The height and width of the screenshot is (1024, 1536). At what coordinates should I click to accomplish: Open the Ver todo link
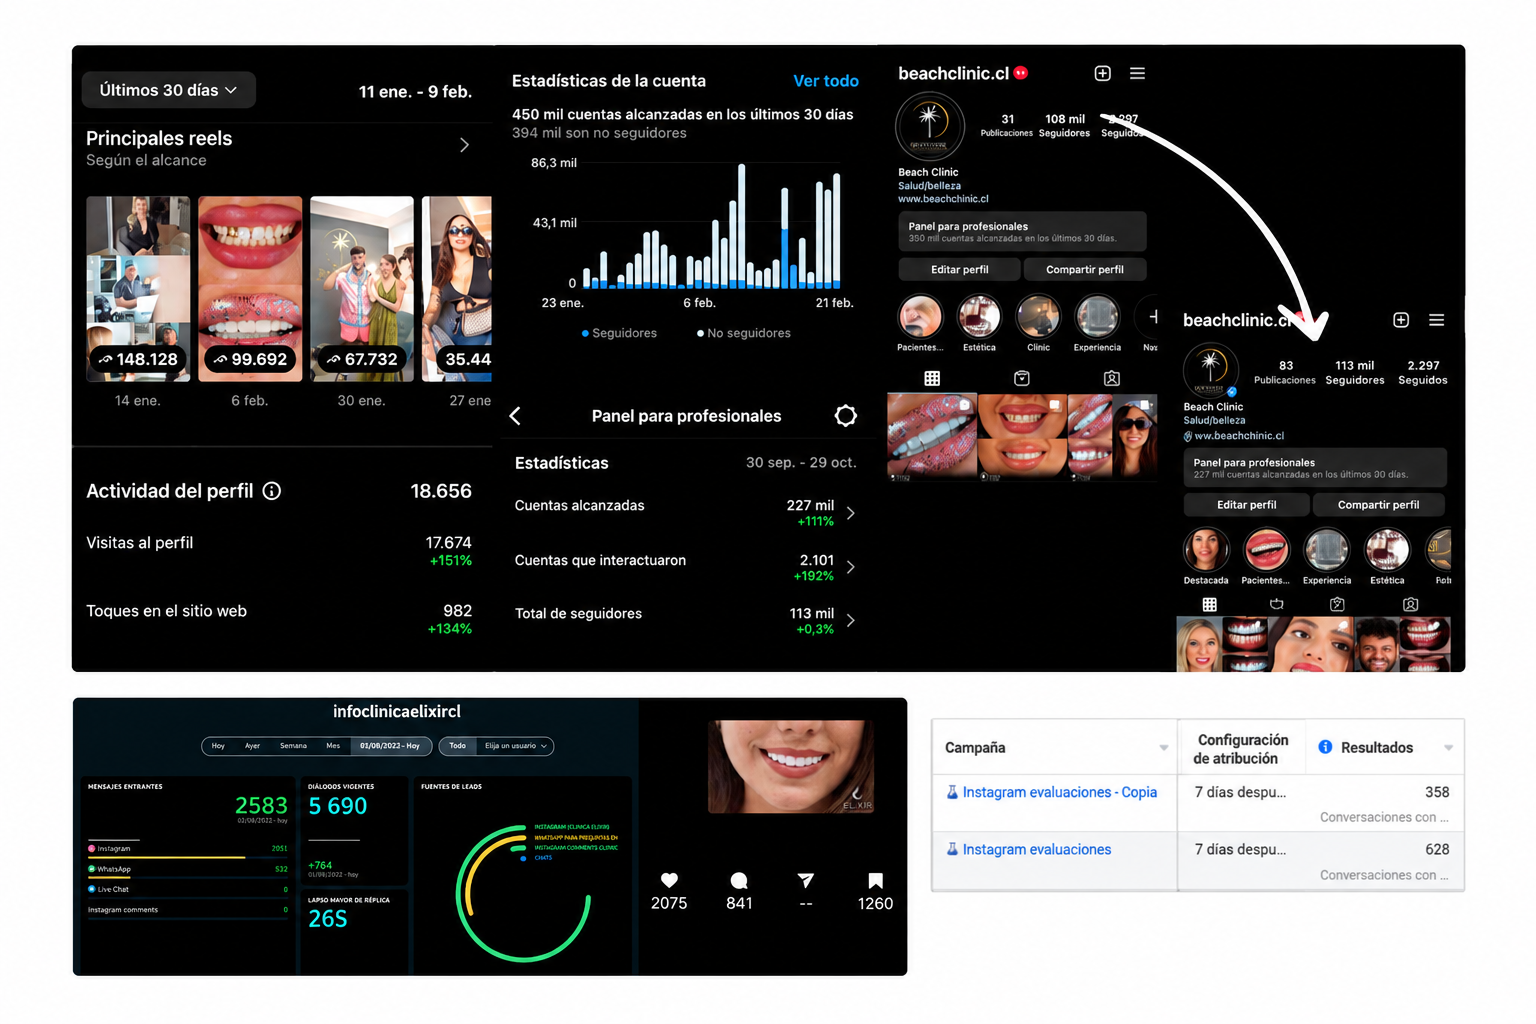[826, 81]
